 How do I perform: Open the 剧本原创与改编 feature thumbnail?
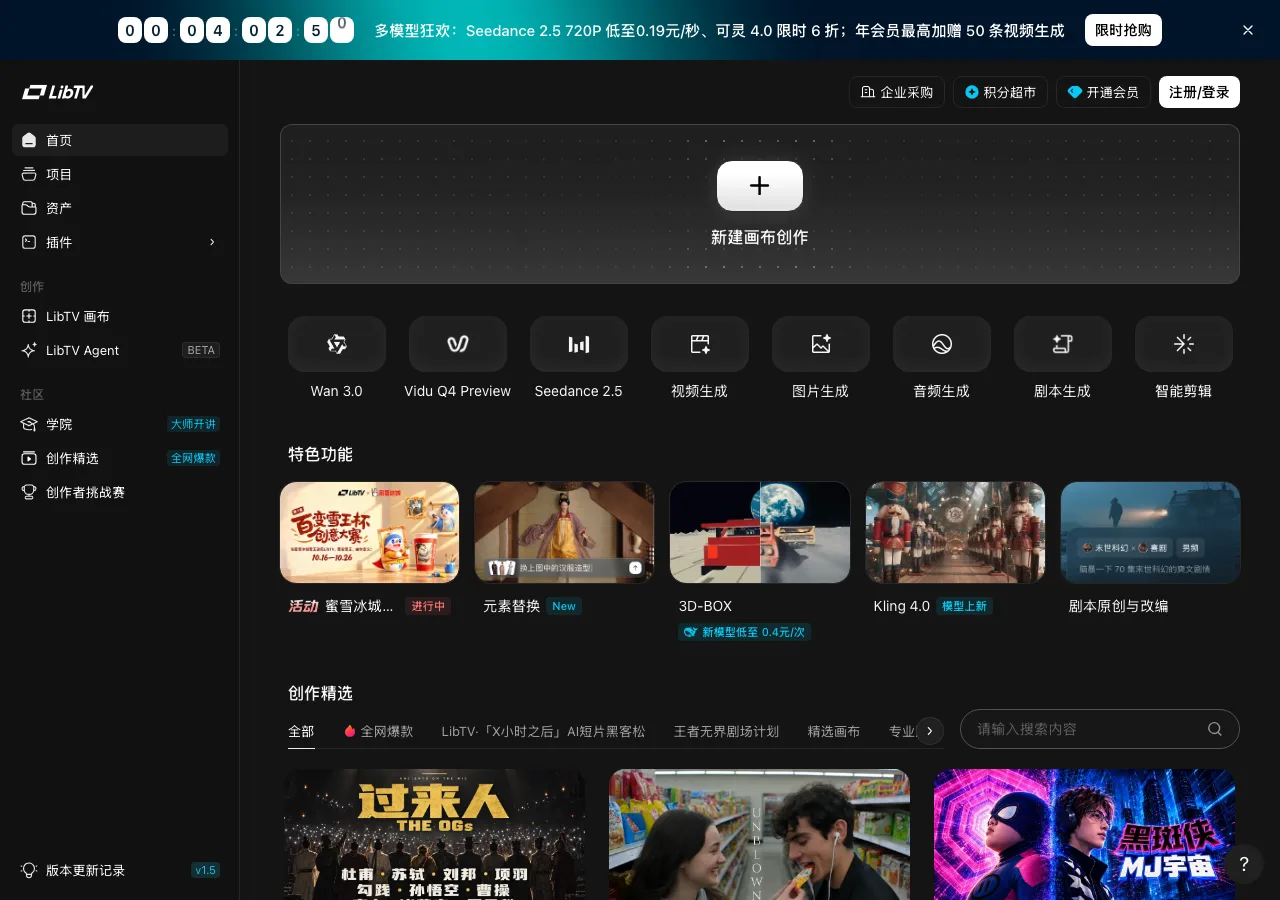[1150, 532]
